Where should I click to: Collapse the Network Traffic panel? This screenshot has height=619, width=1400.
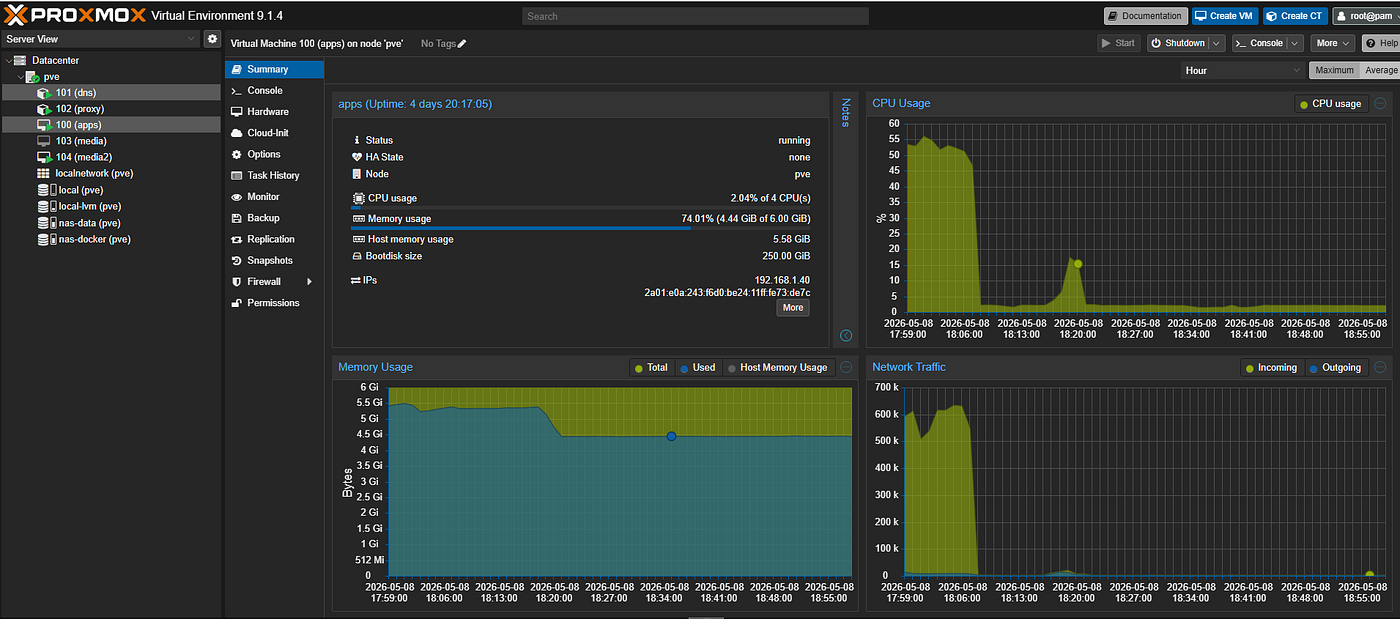coord(1380,367)
